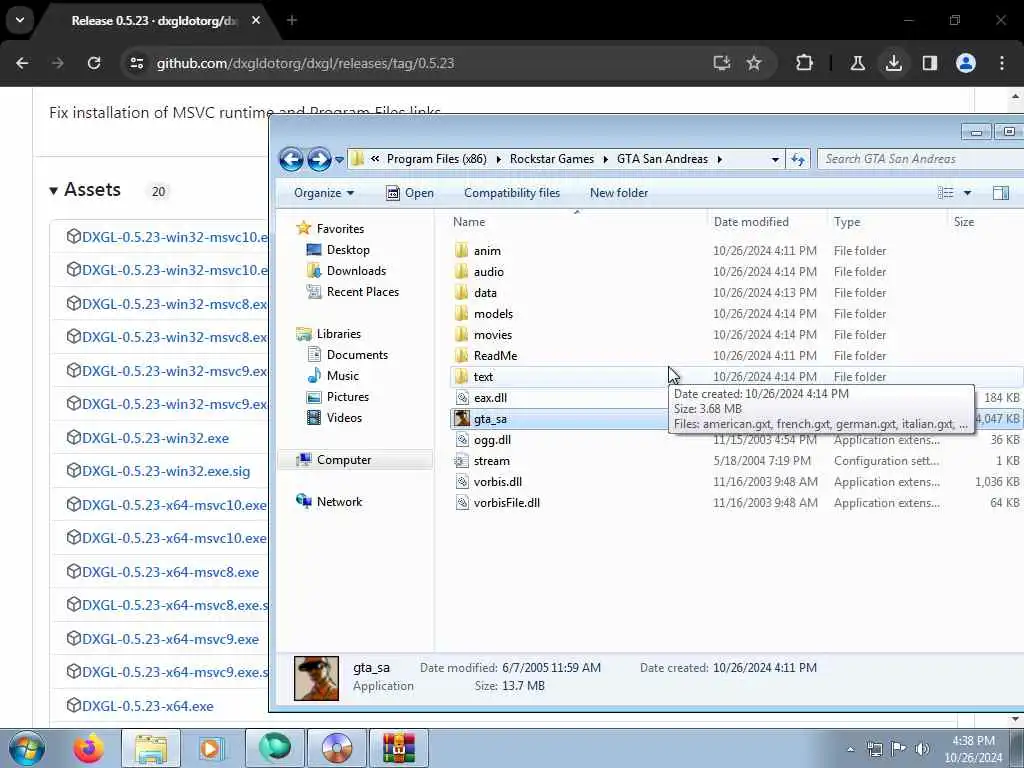The image size is (1024, 768).
Task: Open the Windows Start orb
Action: (27, 748)
